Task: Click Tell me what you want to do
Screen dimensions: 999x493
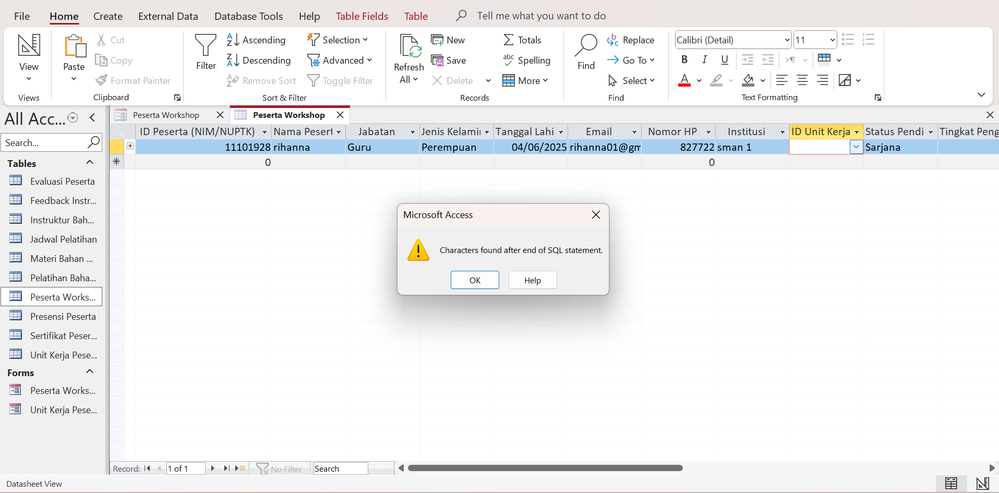Action: tap(542, 16)
